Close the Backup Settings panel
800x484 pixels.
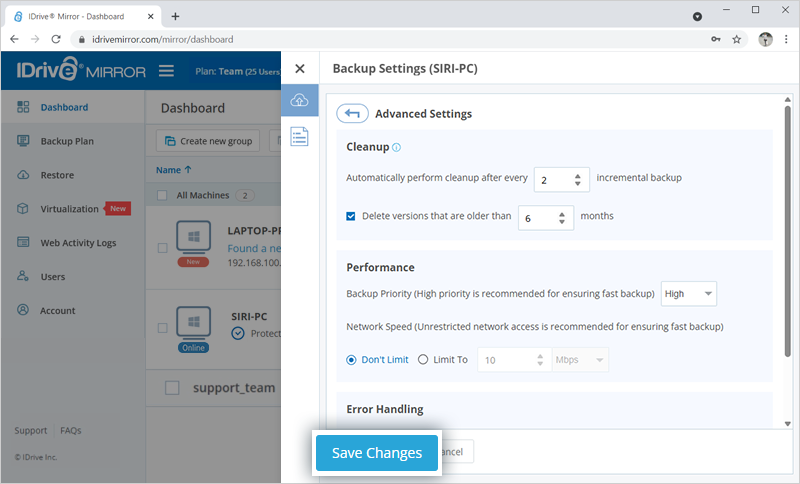click(x=299, y=69)
